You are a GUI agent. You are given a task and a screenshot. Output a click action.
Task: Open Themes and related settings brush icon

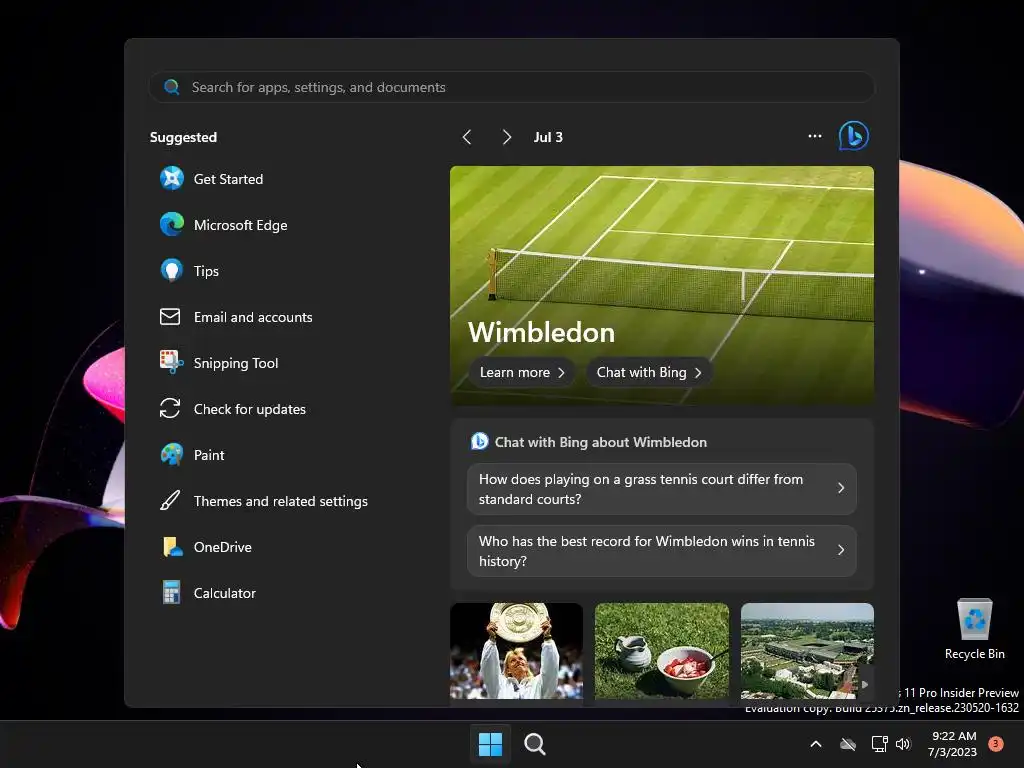pyautogui.click(x=170, y=501)
